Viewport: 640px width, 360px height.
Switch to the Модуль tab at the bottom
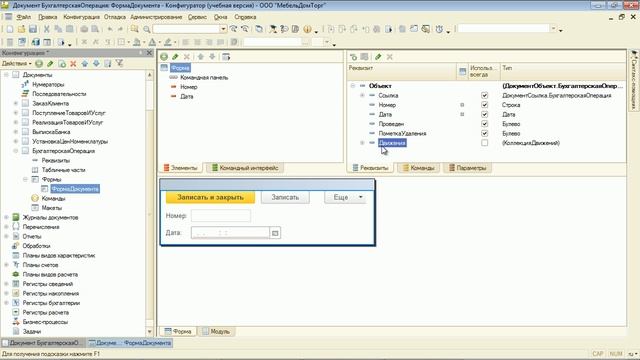click(216, 331)
